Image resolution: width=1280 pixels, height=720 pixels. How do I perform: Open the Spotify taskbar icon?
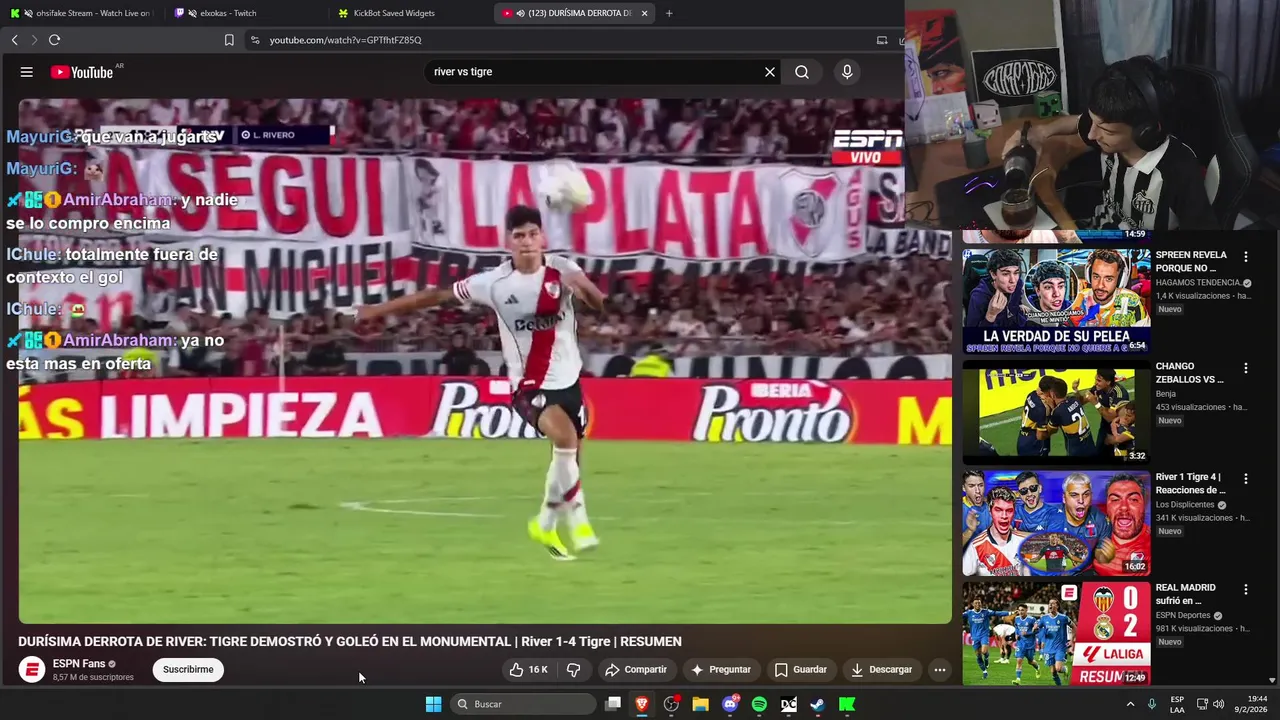(759, 704)
